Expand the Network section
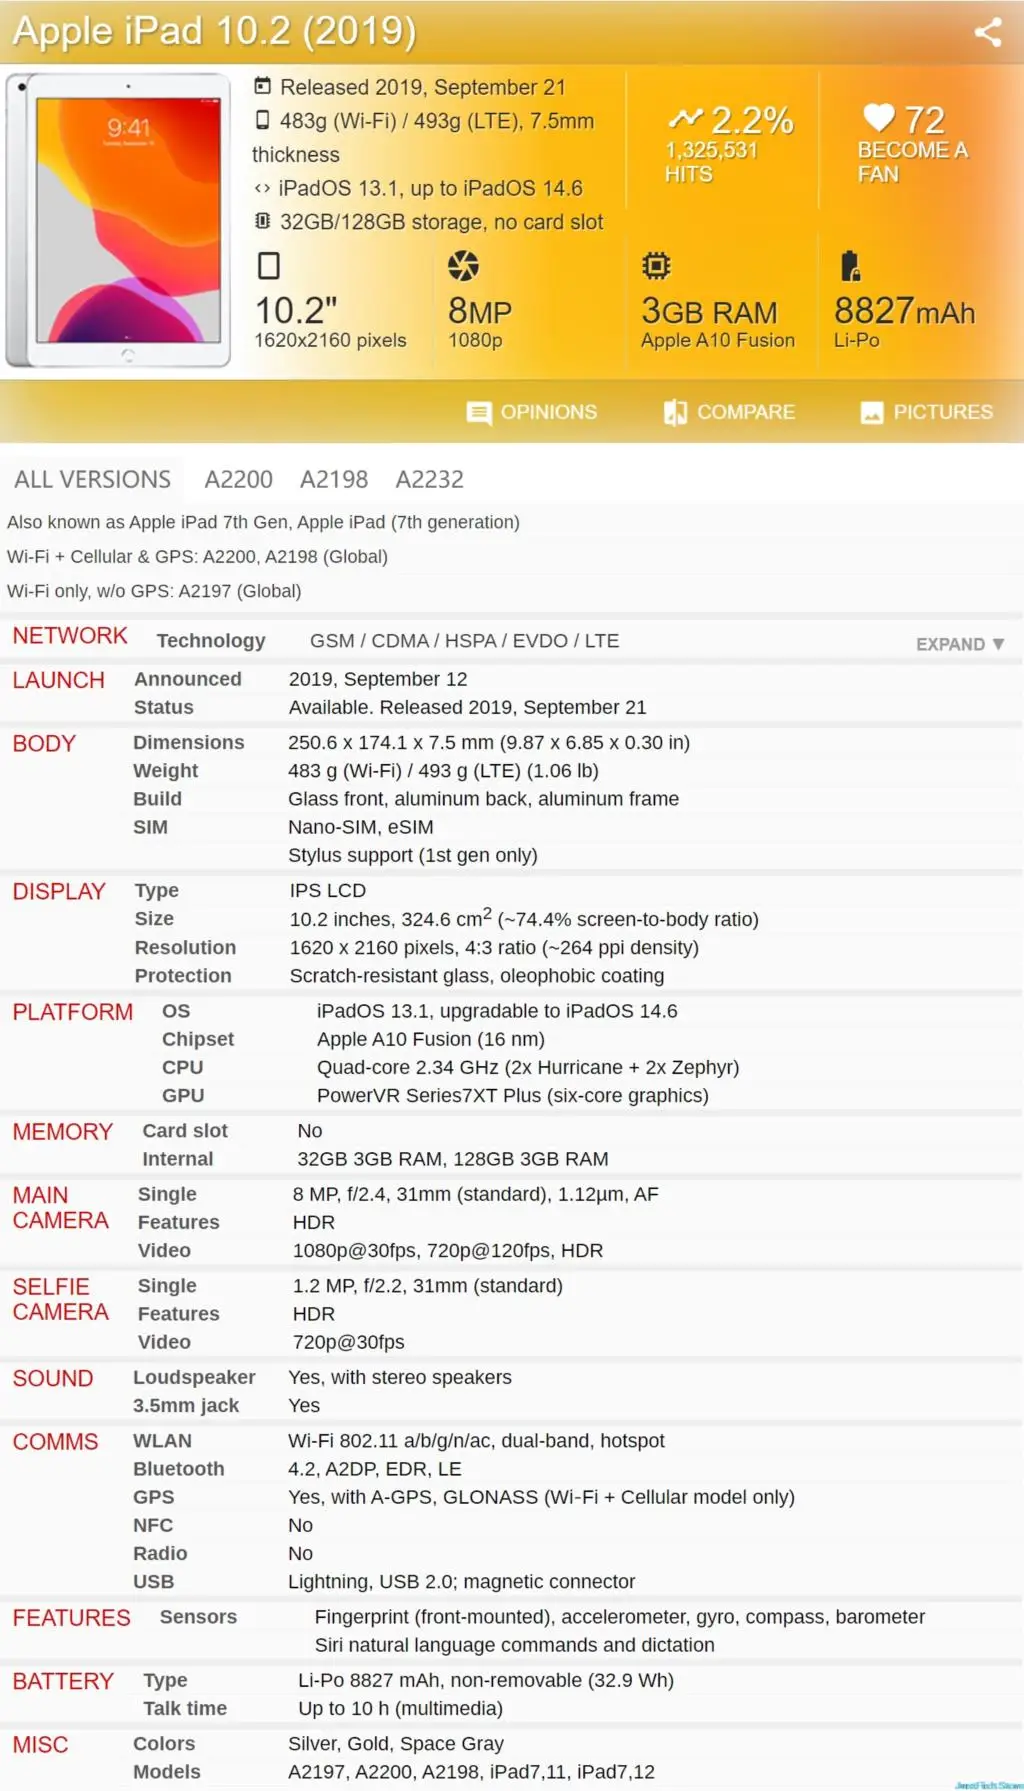 point(960,644)
